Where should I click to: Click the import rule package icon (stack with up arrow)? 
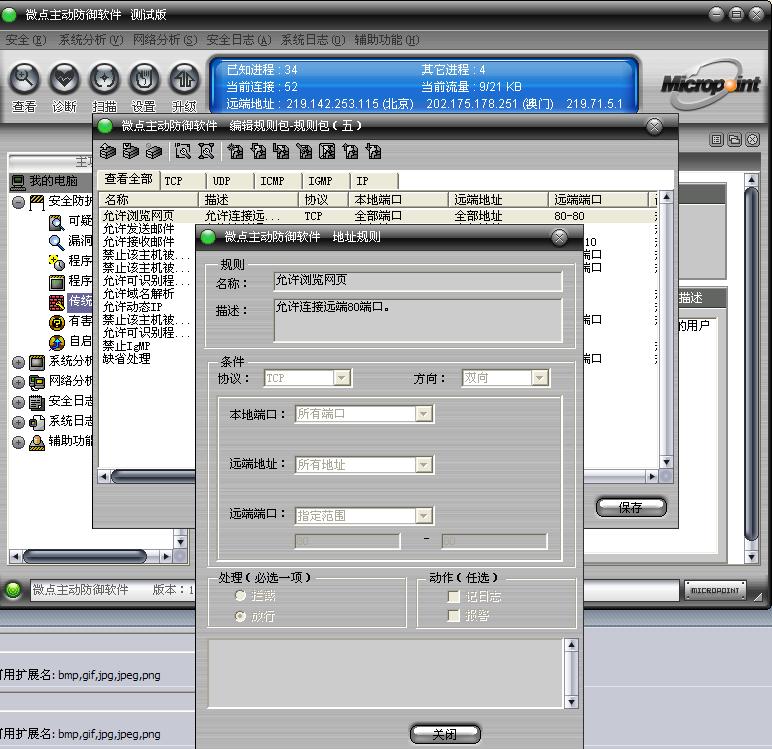coord(107,151)
